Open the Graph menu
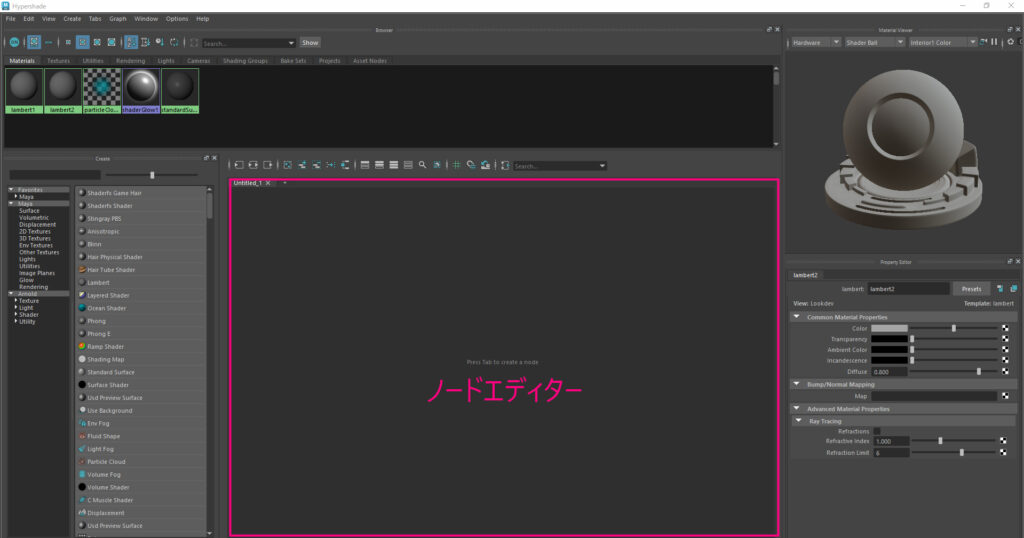Image resolution: width=1024 pixels, height=538 pixels. click(x=118, y=19)
